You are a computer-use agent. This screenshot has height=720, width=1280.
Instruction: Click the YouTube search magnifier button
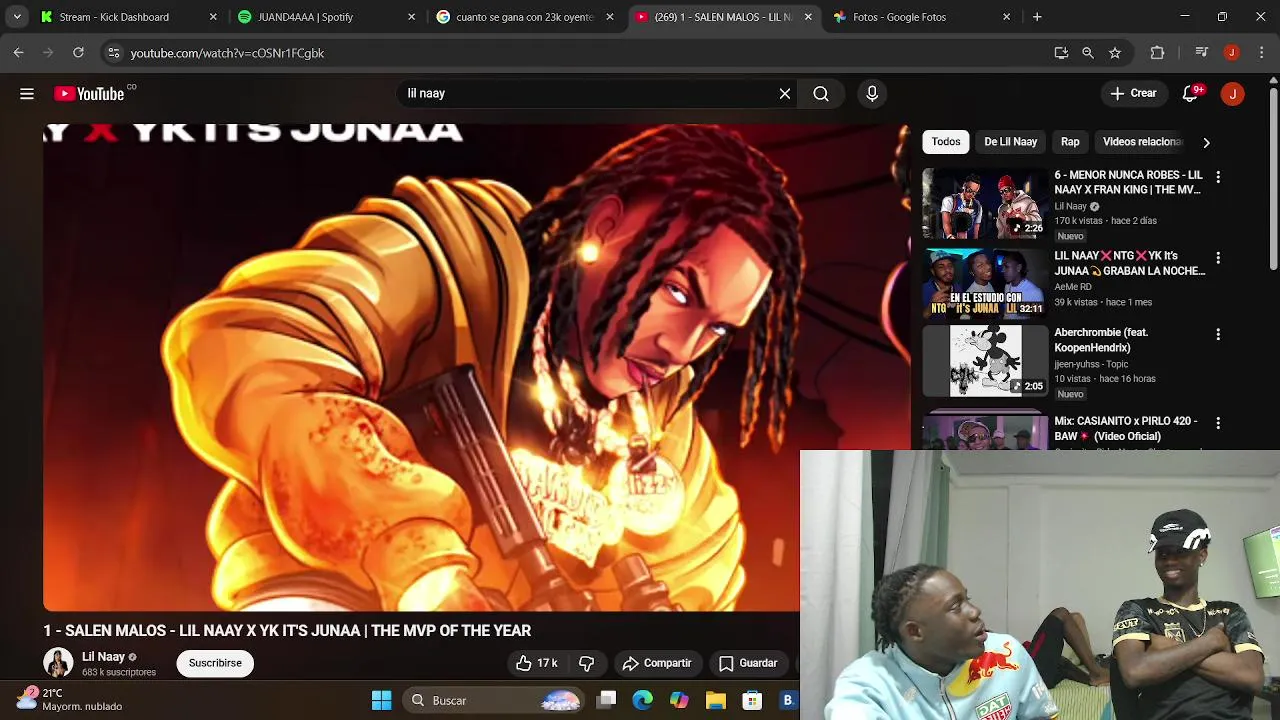pos(821,93)
